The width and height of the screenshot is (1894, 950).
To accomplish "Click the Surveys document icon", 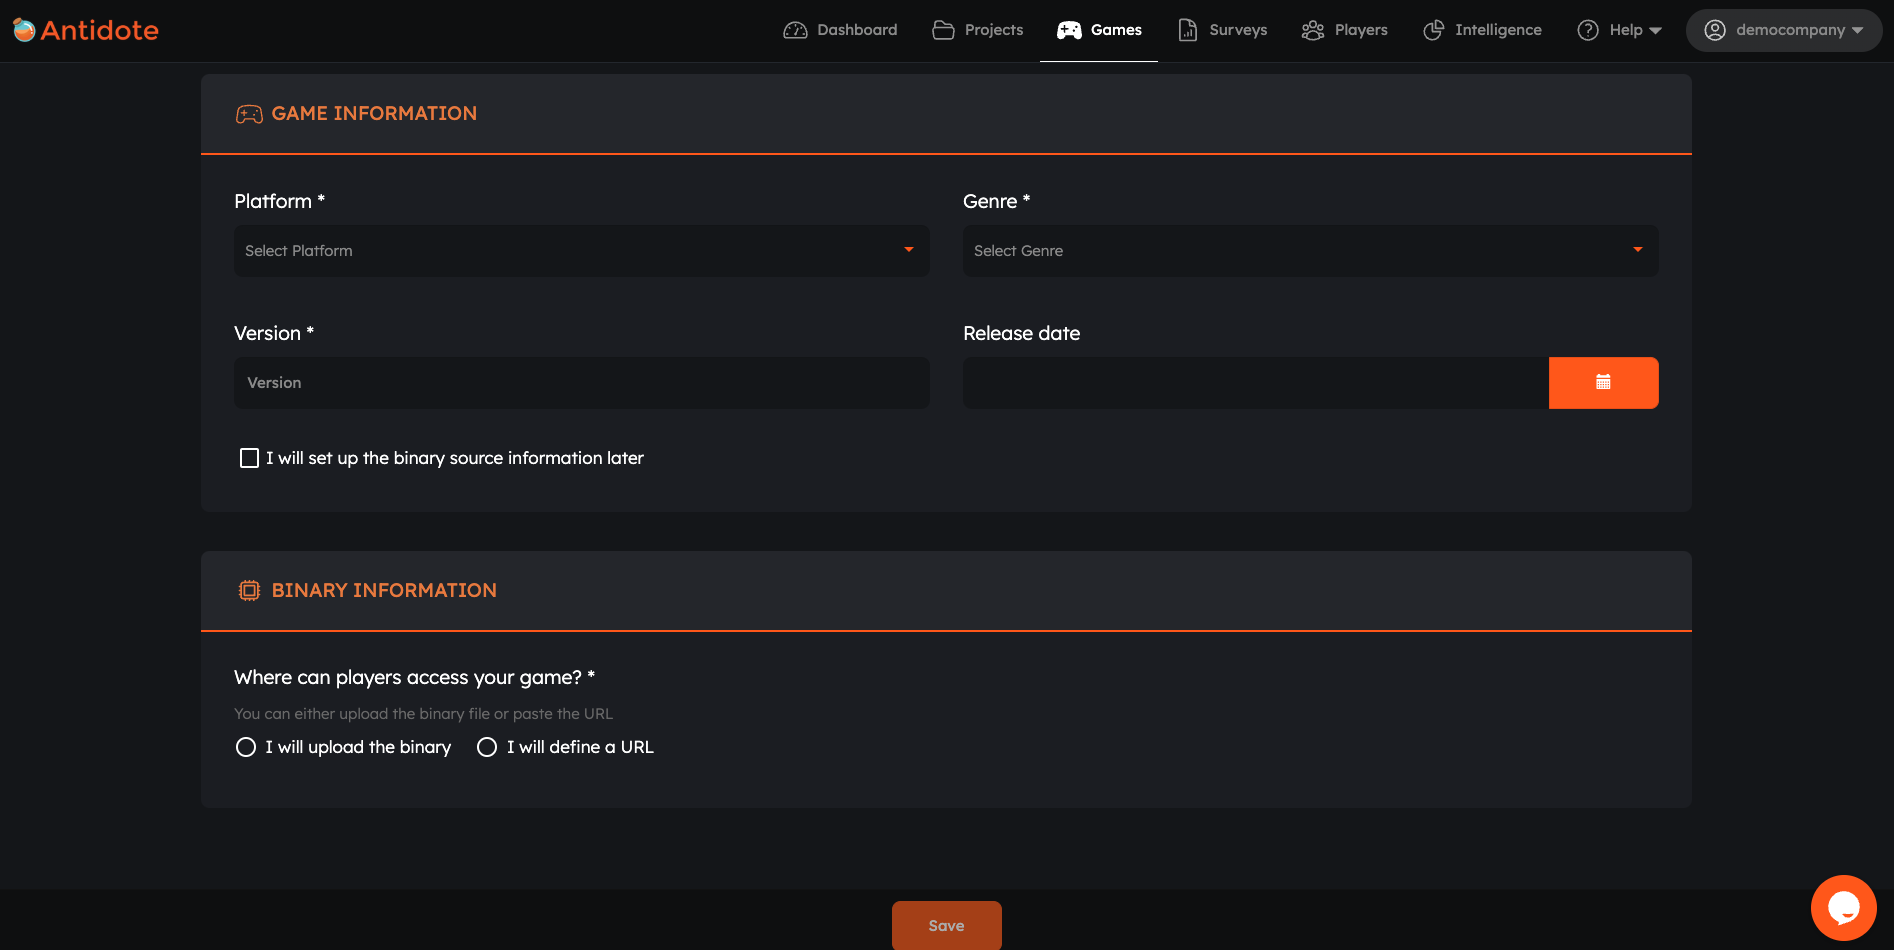I will click(x=1187, y=30).
